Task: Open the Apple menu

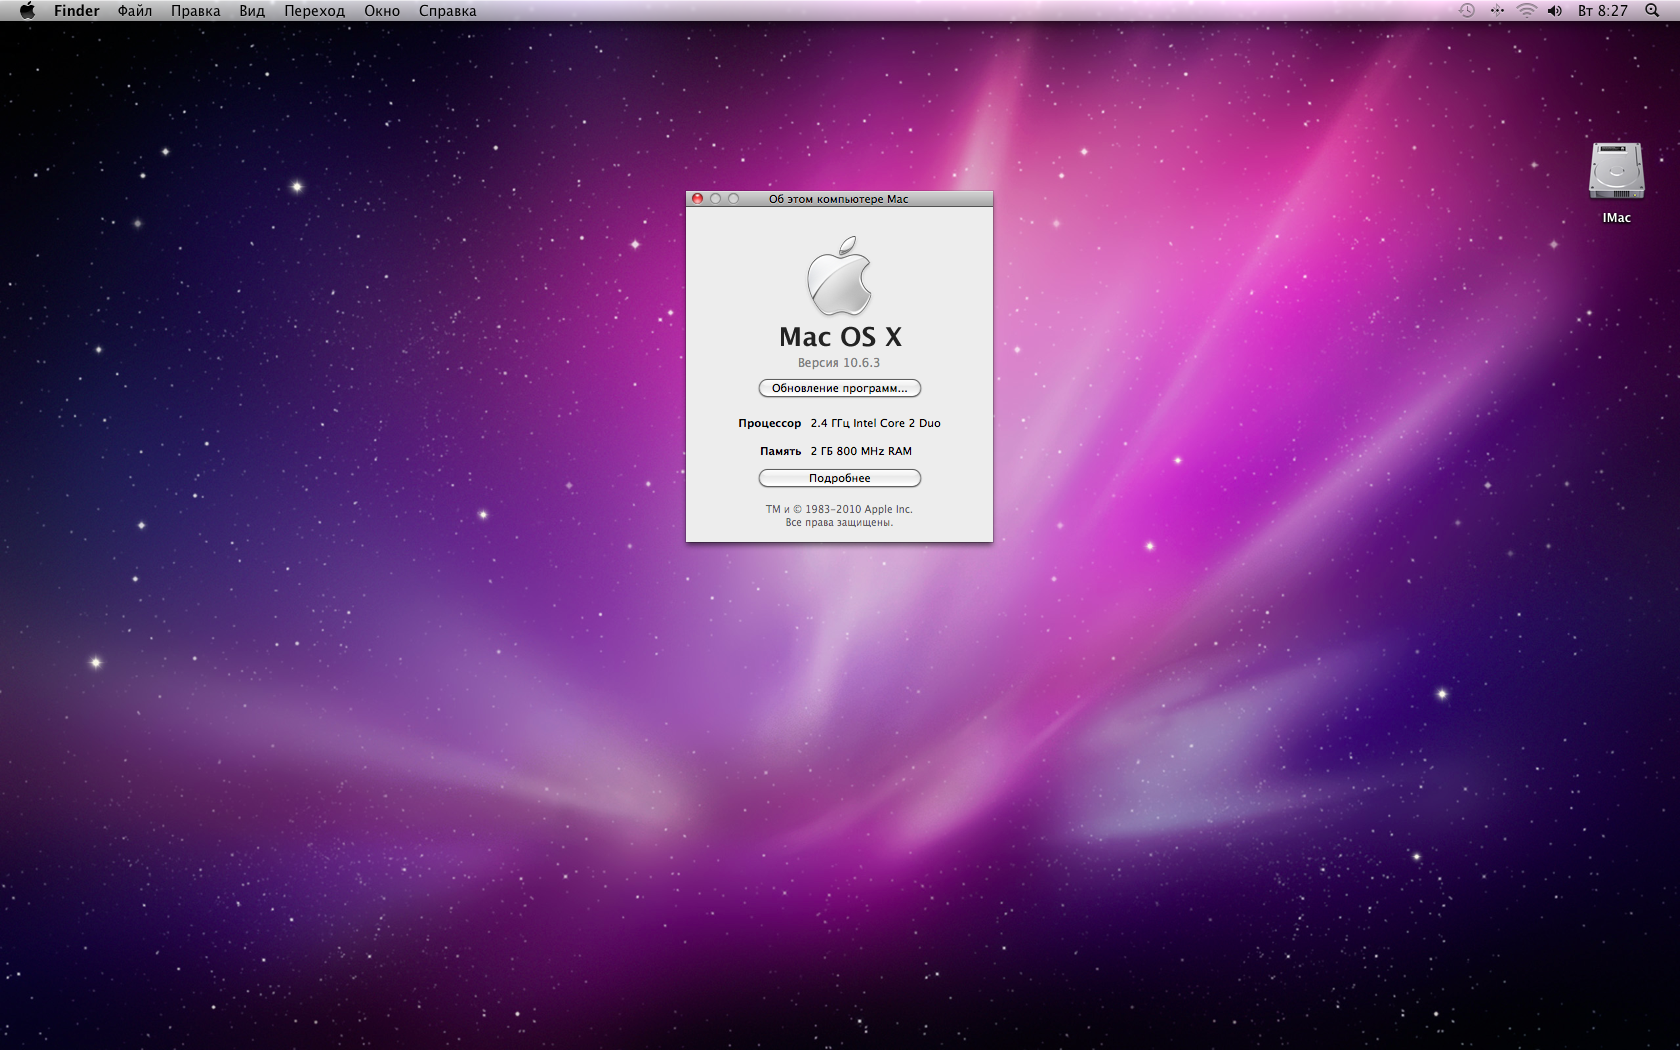Action: coord(27,11)
